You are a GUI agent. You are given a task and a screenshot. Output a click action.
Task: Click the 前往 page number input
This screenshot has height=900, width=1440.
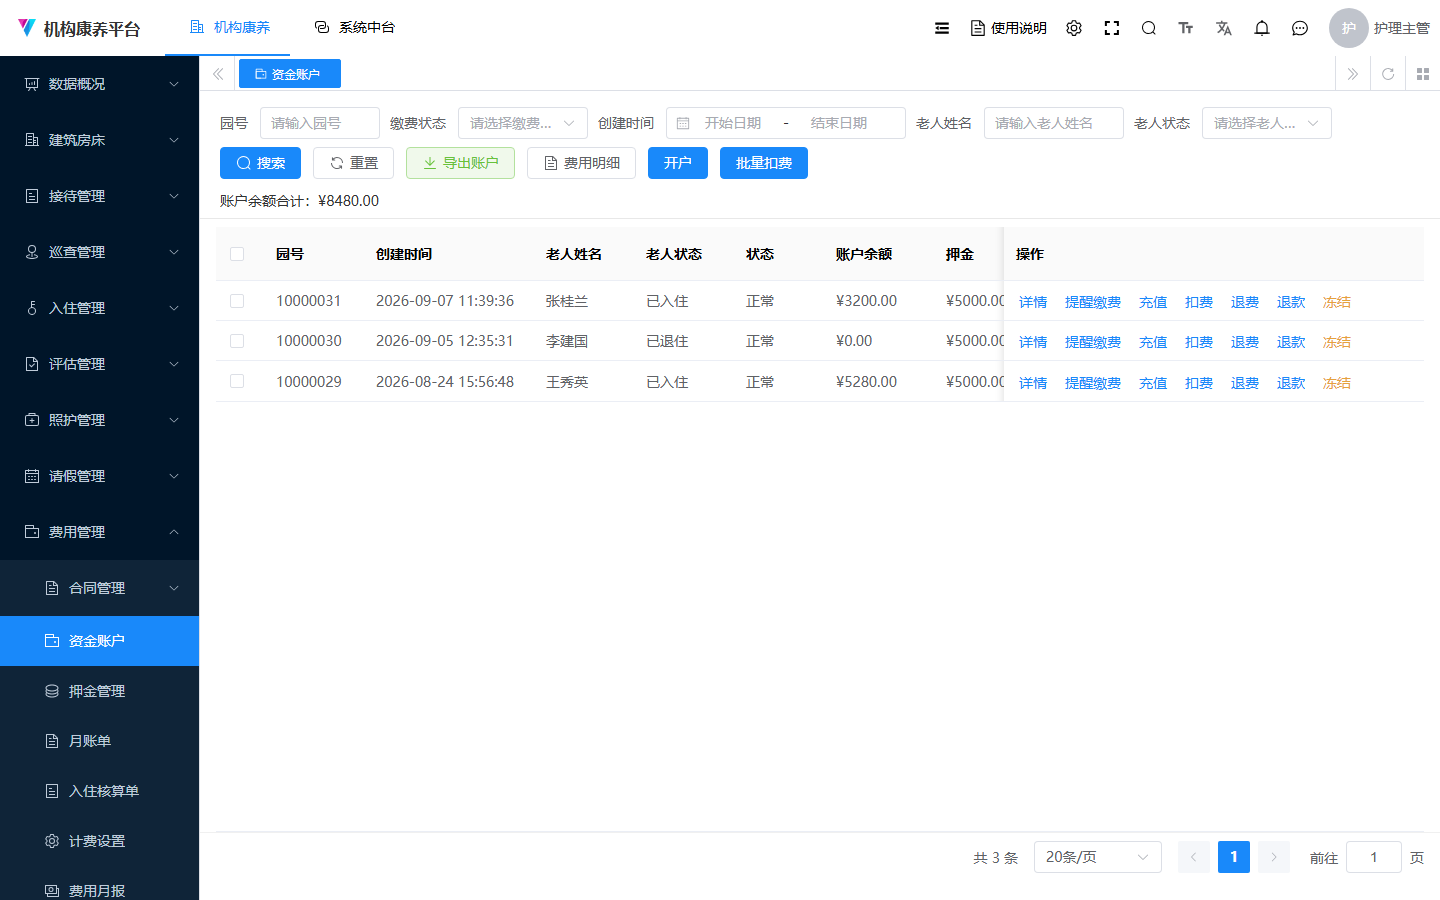click(x=1374, y=857)
